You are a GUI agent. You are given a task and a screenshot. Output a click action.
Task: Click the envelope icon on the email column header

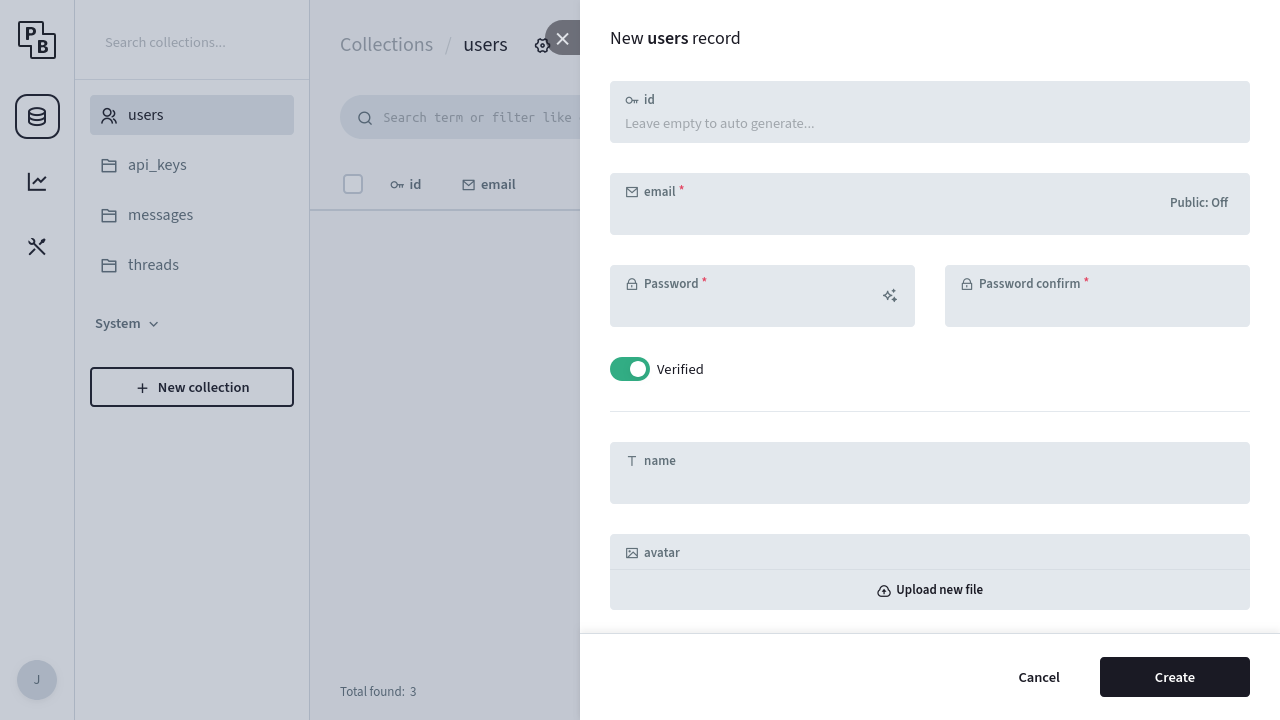coord(467,184)
